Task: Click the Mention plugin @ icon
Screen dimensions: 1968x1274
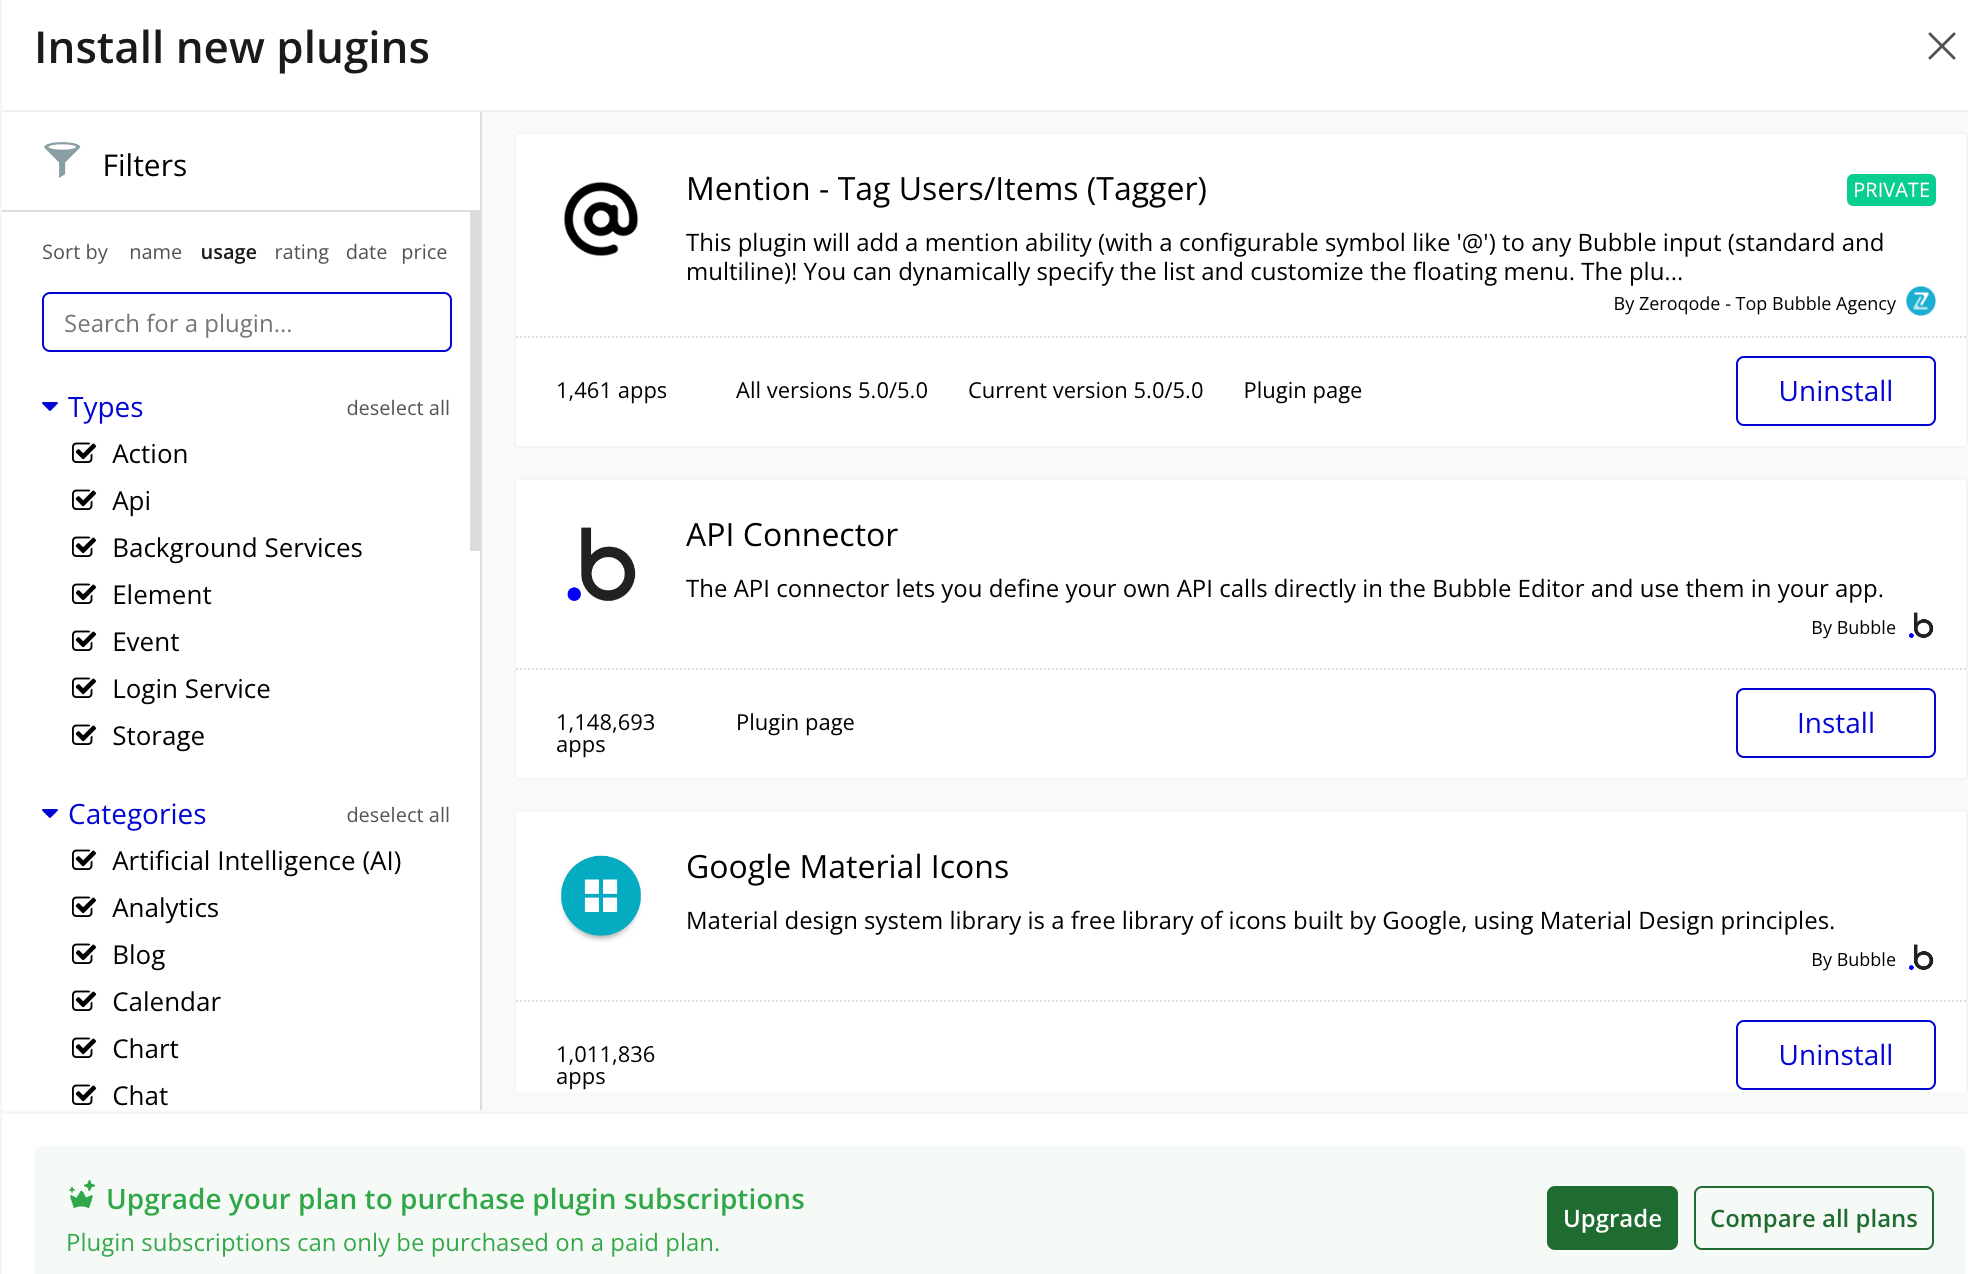Action: pyautogui.click(x=601, y=218)
